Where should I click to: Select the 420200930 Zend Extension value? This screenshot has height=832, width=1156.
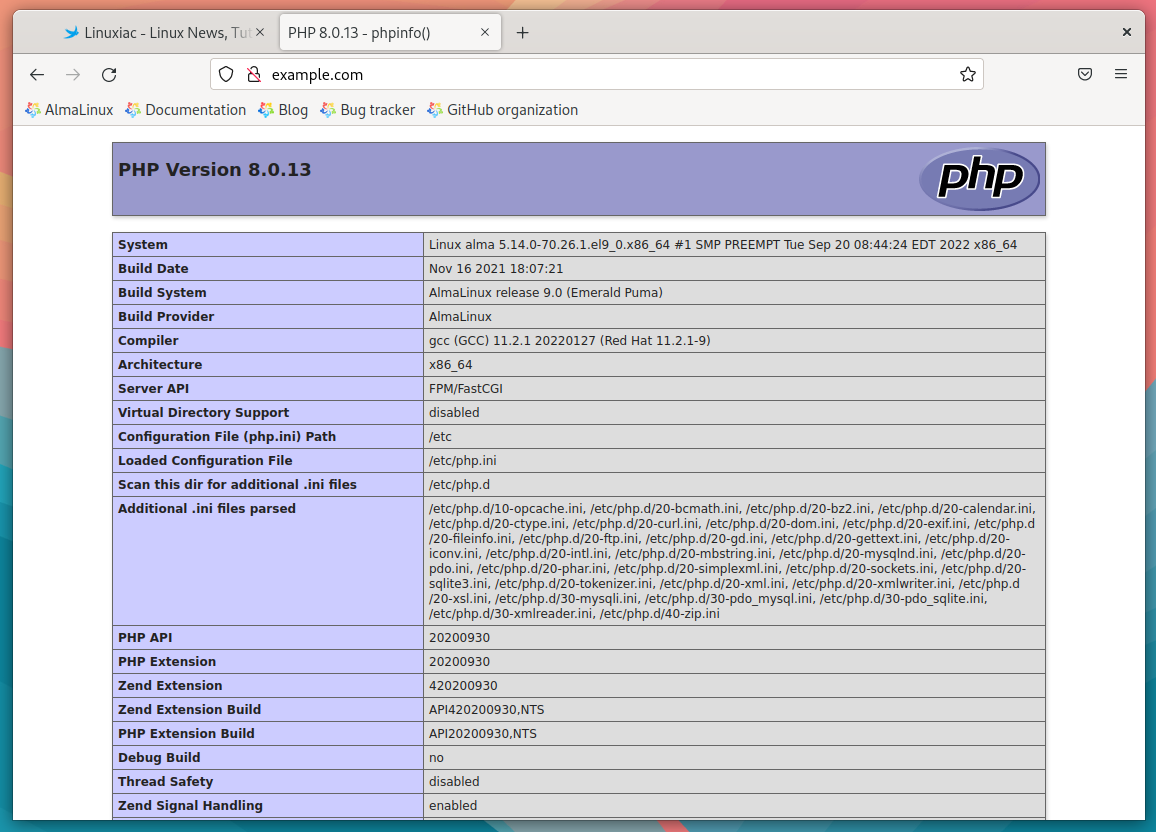[x=463, y=685]
